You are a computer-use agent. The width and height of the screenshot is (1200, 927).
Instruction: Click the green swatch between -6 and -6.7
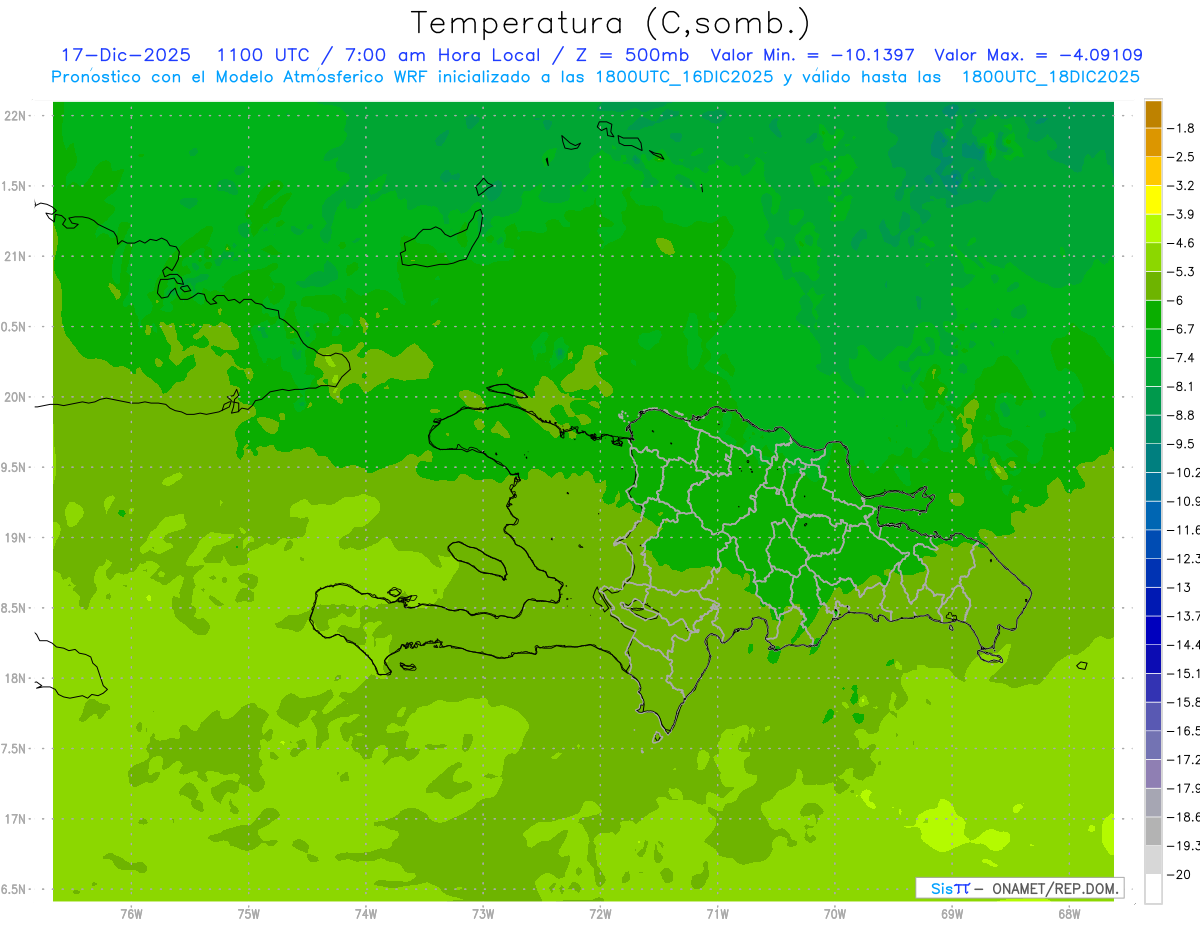(x=1153, y=314)
